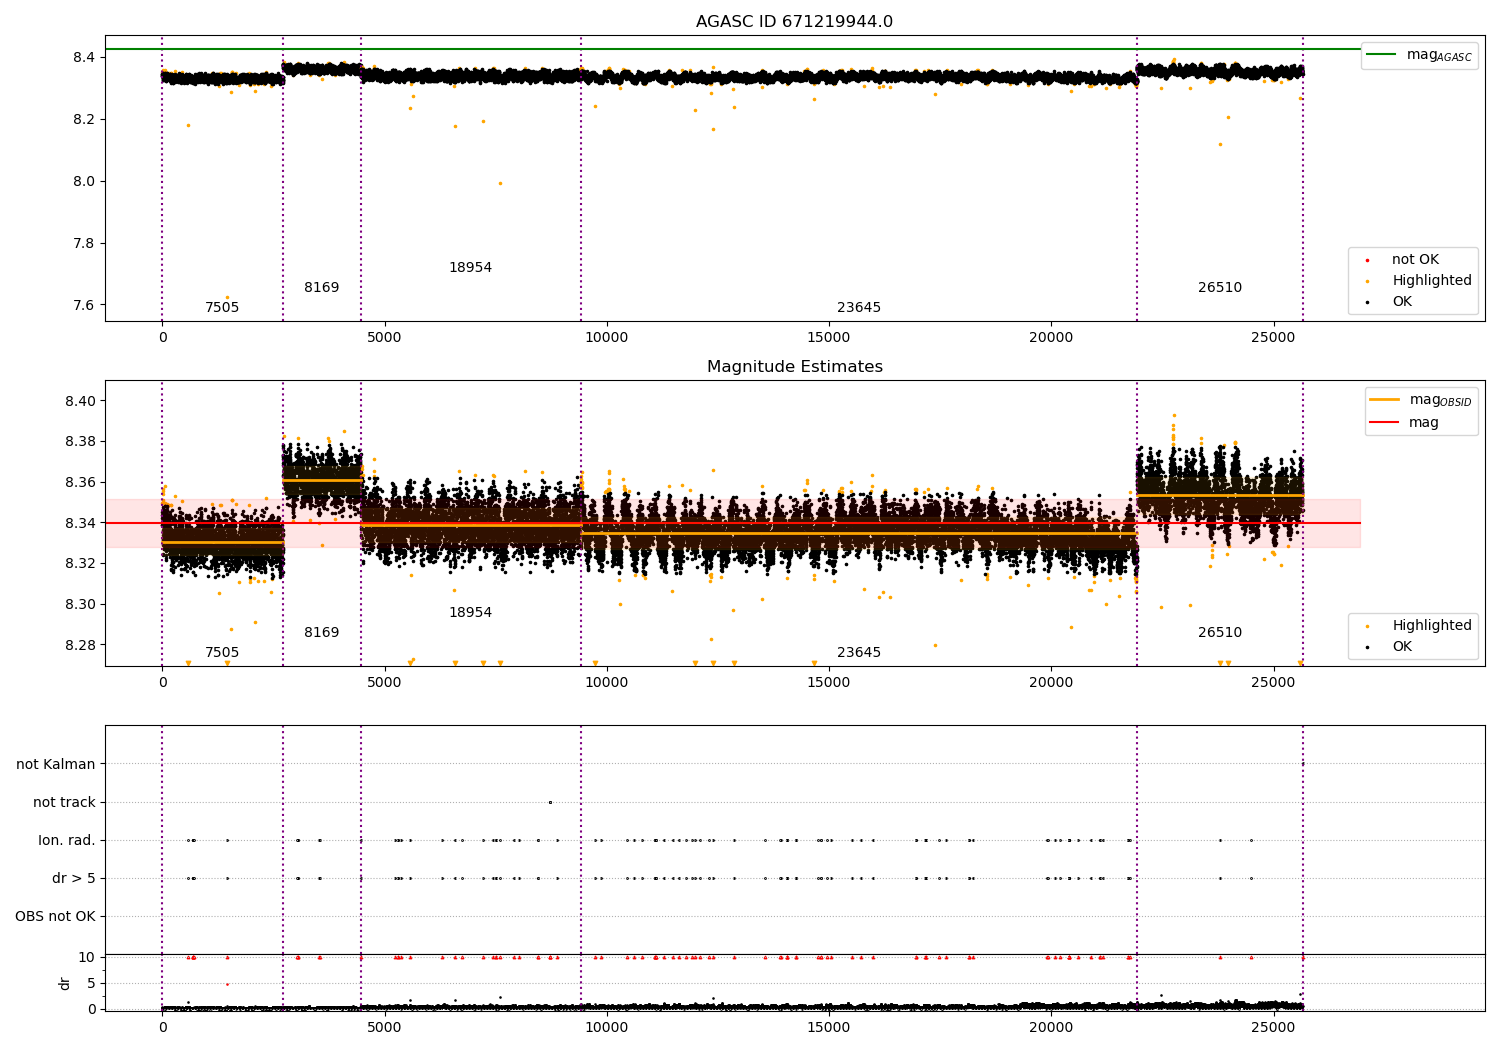This screenshot has width=1500, height=1050.
Task: Click x-axis tick 20000 in AGASC plot
Action: [1051, 338]
